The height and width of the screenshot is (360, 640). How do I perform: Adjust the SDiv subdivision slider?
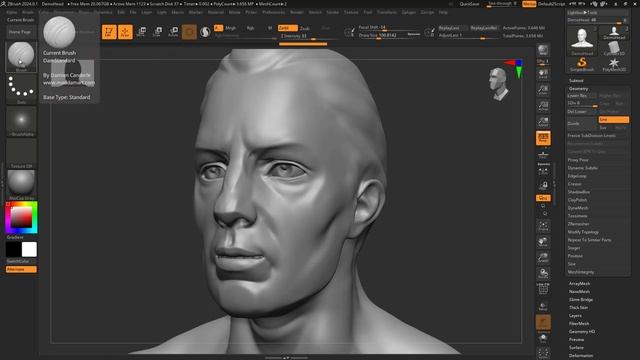[x=582, y=103]
